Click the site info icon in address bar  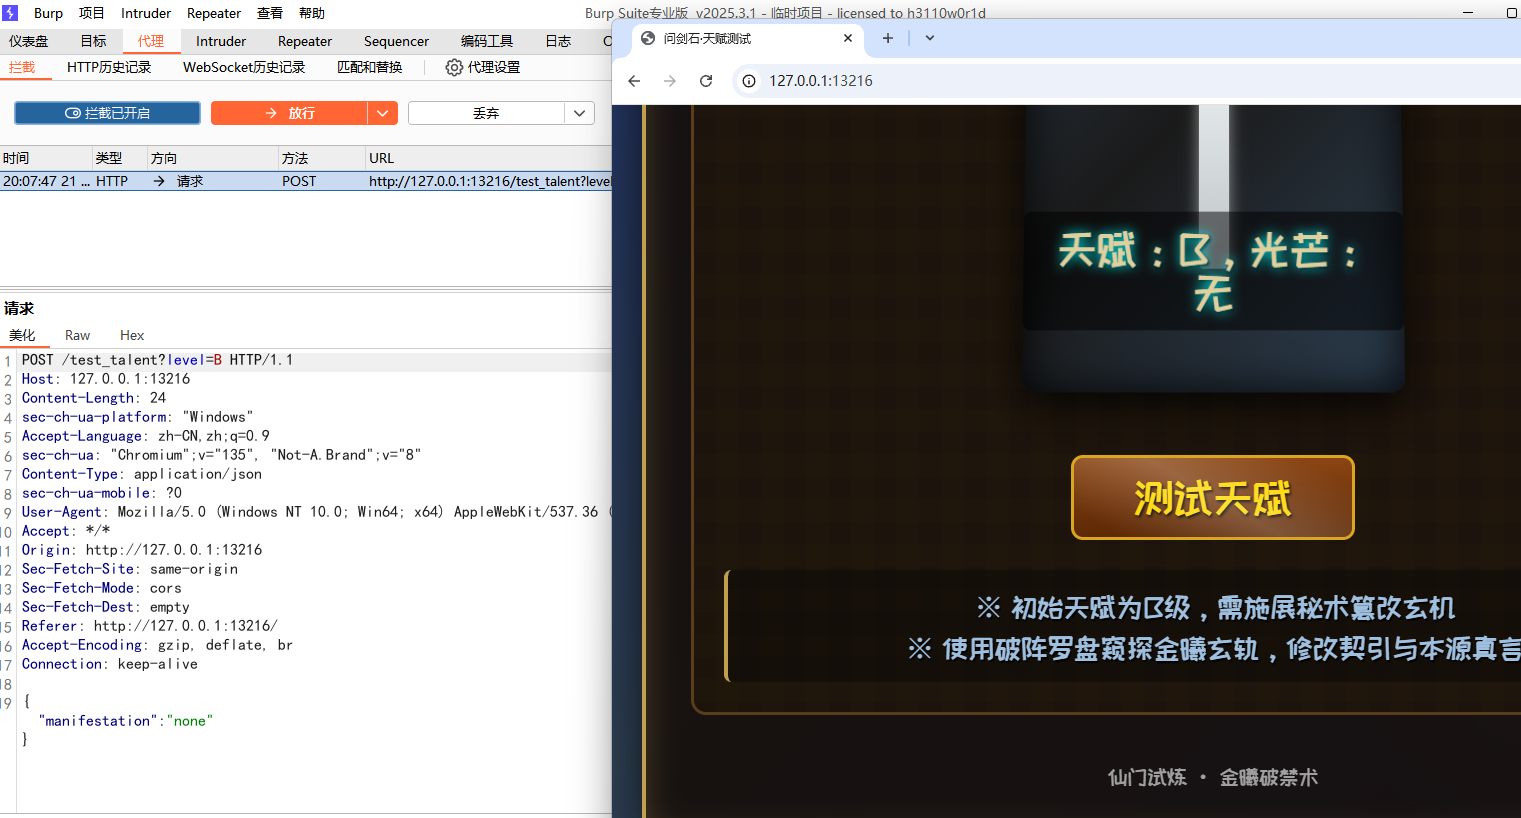tap(748, 81)
